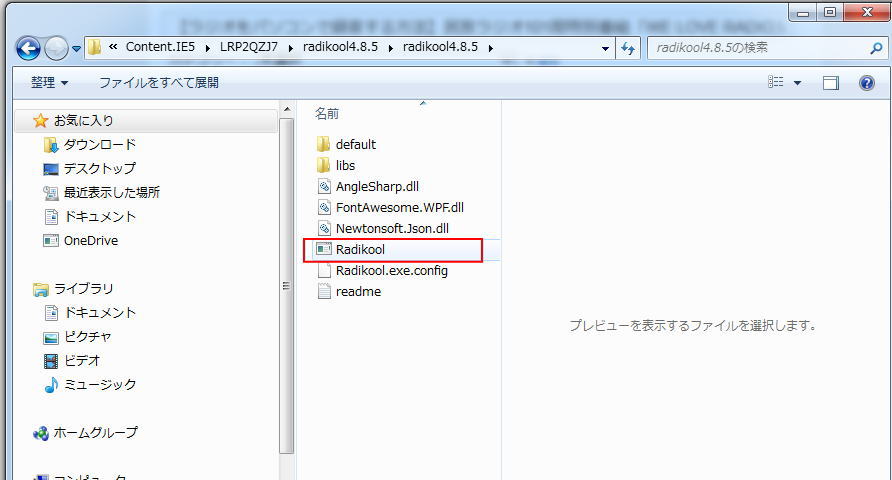Refresh the folder view
Image resolution: width=892 pixels, height=480 pixels.
point(628,48)
